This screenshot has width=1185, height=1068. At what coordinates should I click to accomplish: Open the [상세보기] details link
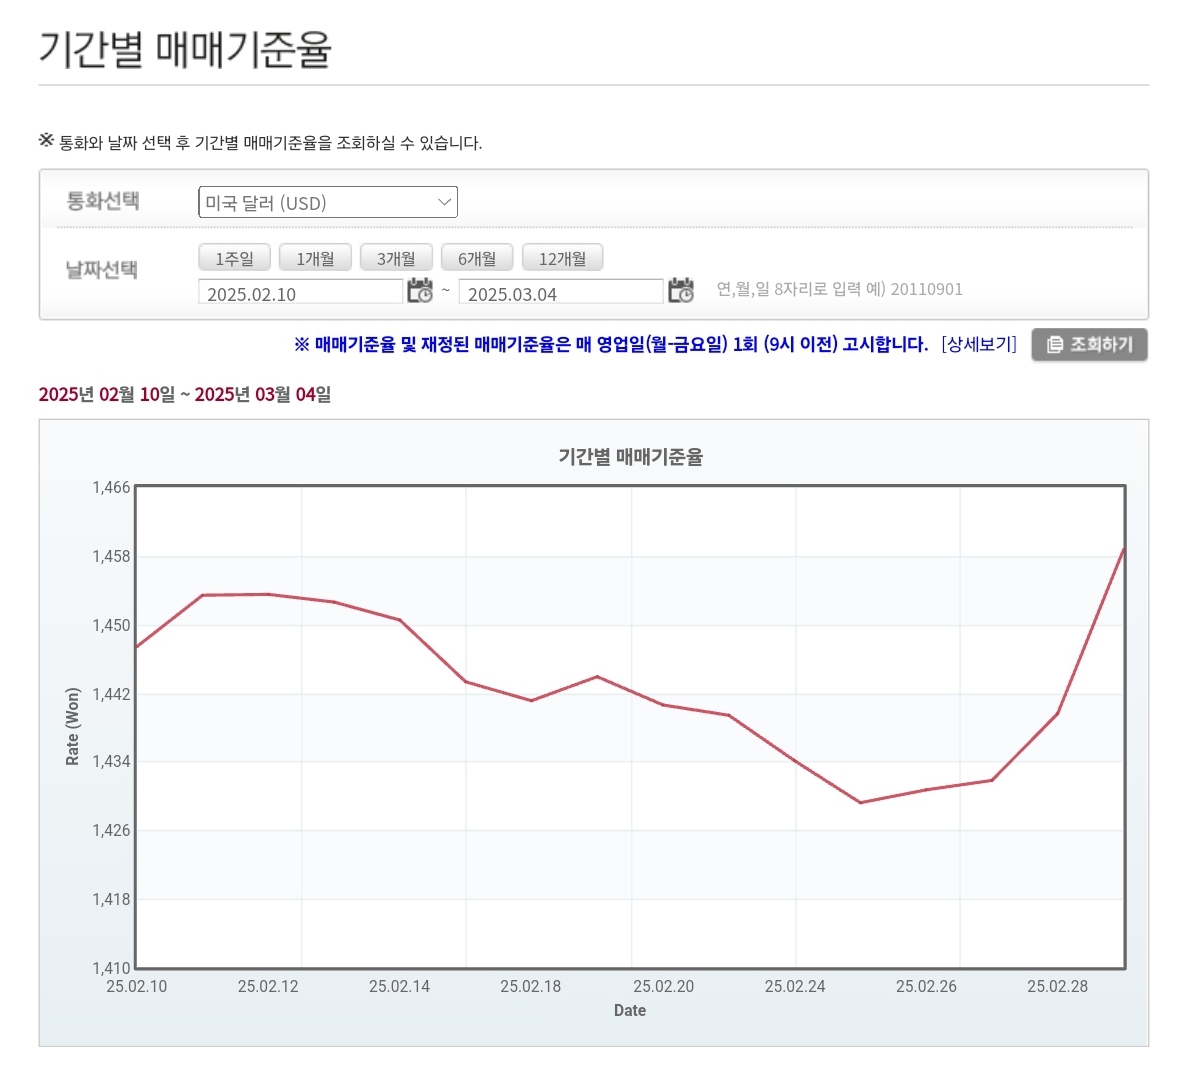click(979, 345)
